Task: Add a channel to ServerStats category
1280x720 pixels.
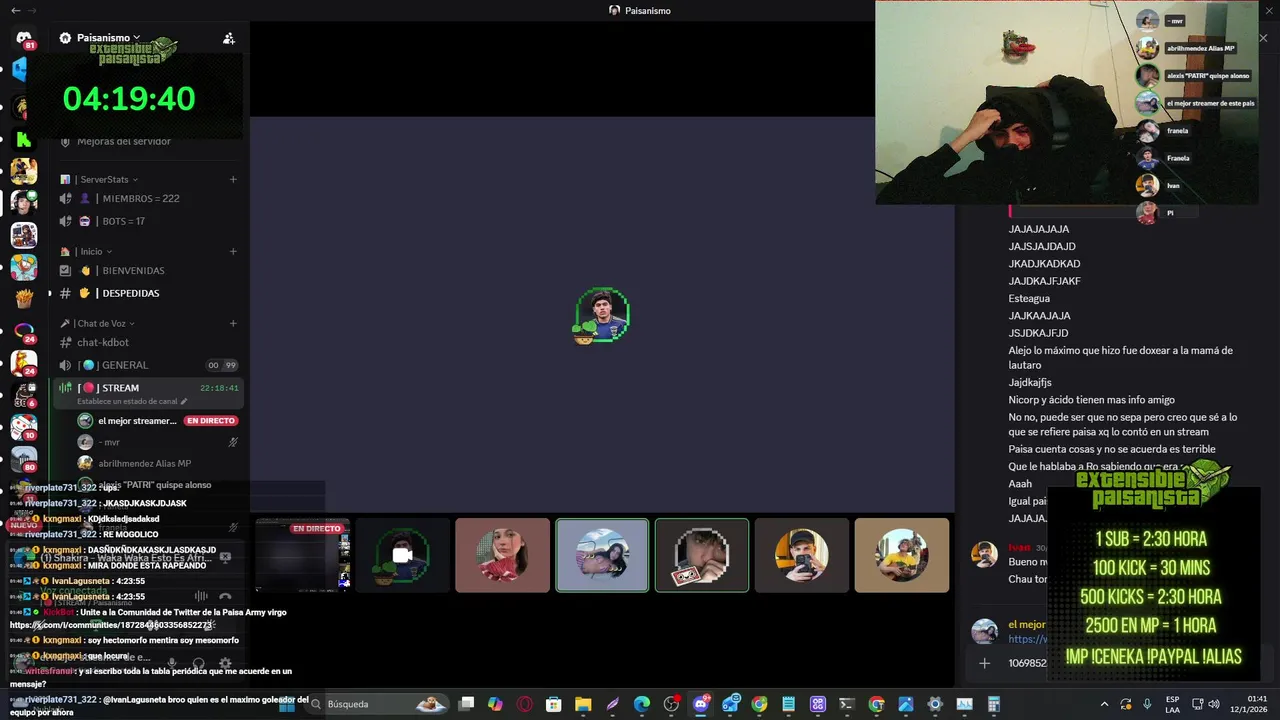Action: pos(233,180)
